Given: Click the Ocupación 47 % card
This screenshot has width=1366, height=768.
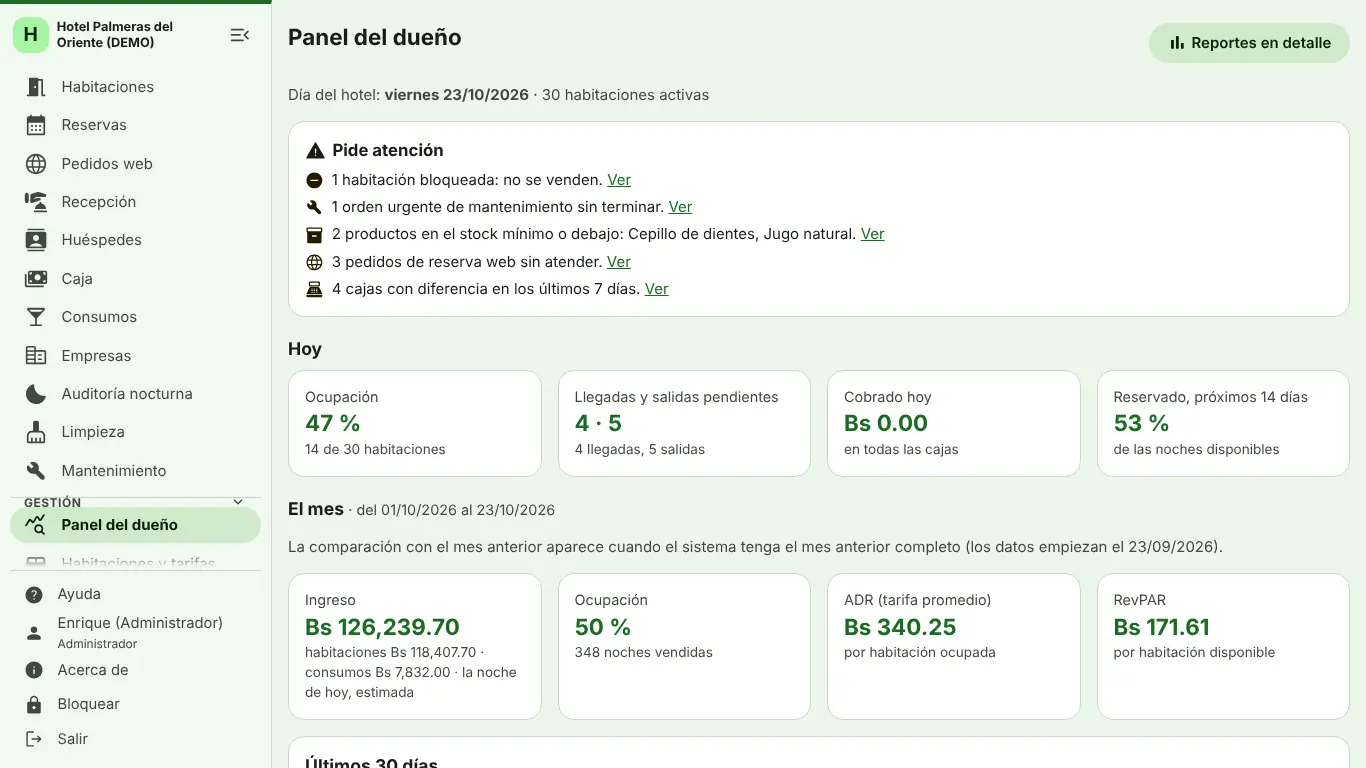Looking at the screenshot, I should [415, 424].
